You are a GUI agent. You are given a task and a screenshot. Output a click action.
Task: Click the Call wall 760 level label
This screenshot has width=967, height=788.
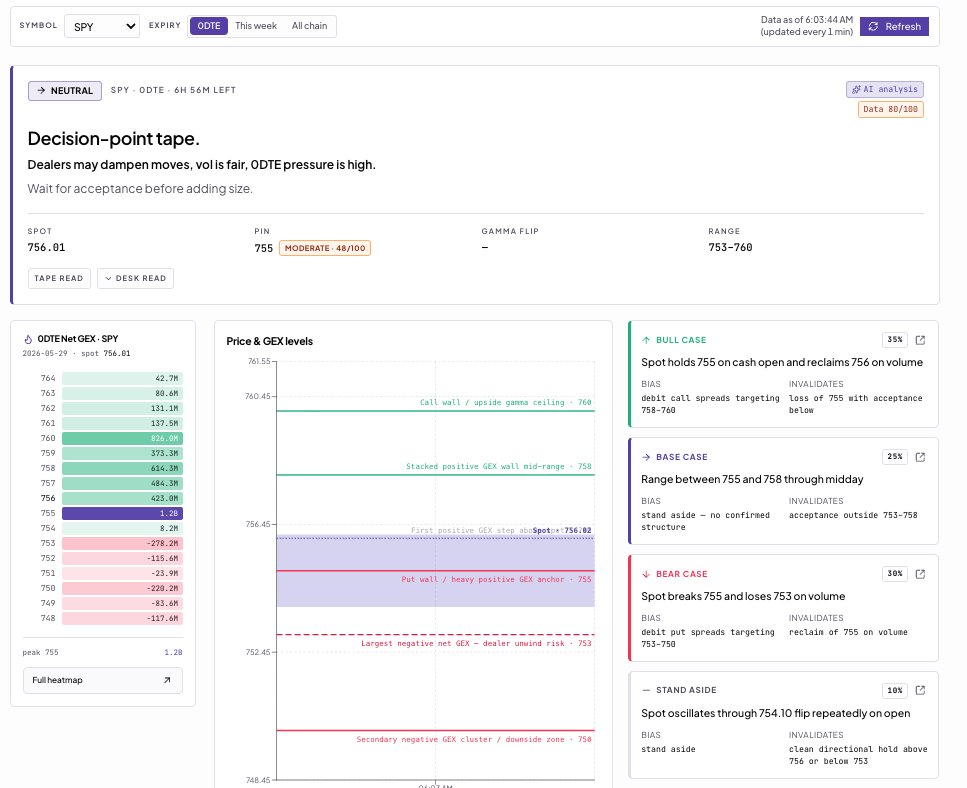coord(505,402)
